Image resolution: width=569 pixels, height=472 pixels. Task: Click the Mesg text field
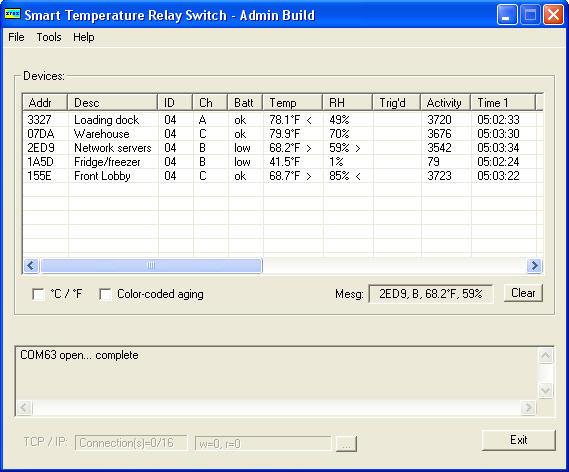click(431, 294)
